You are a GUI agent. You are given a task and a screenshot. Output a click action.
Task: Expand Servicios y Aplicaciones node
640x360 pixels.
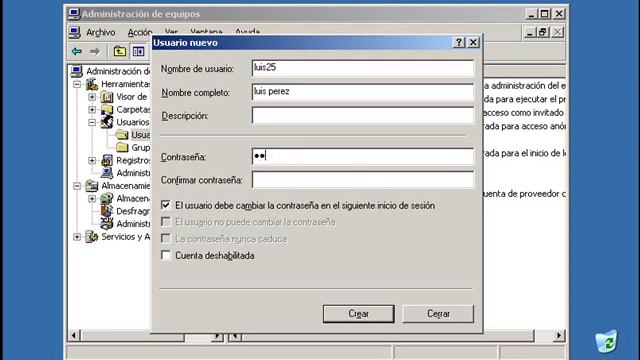(77, 237)
